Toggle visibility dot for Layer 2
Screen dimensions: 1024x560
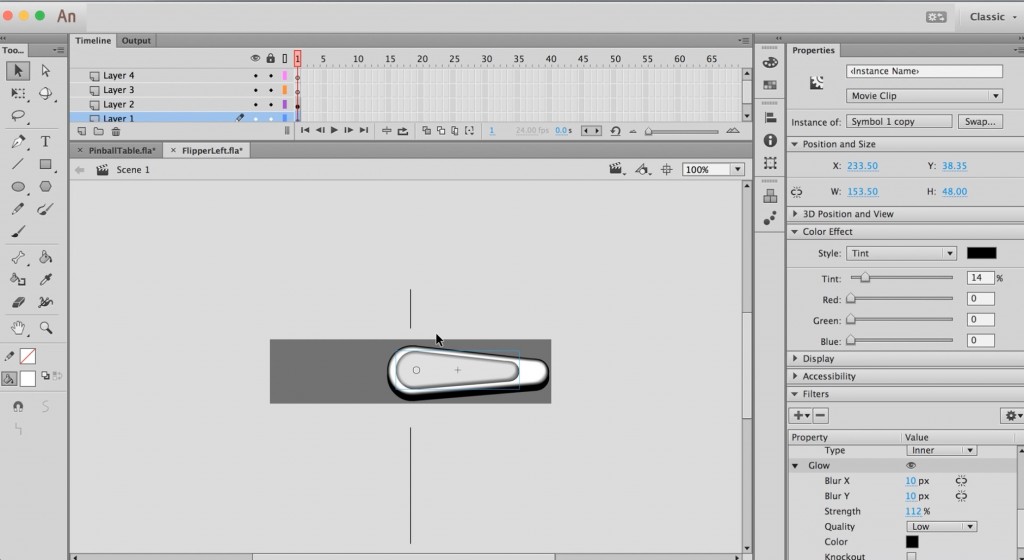click(x=255, y=104)
